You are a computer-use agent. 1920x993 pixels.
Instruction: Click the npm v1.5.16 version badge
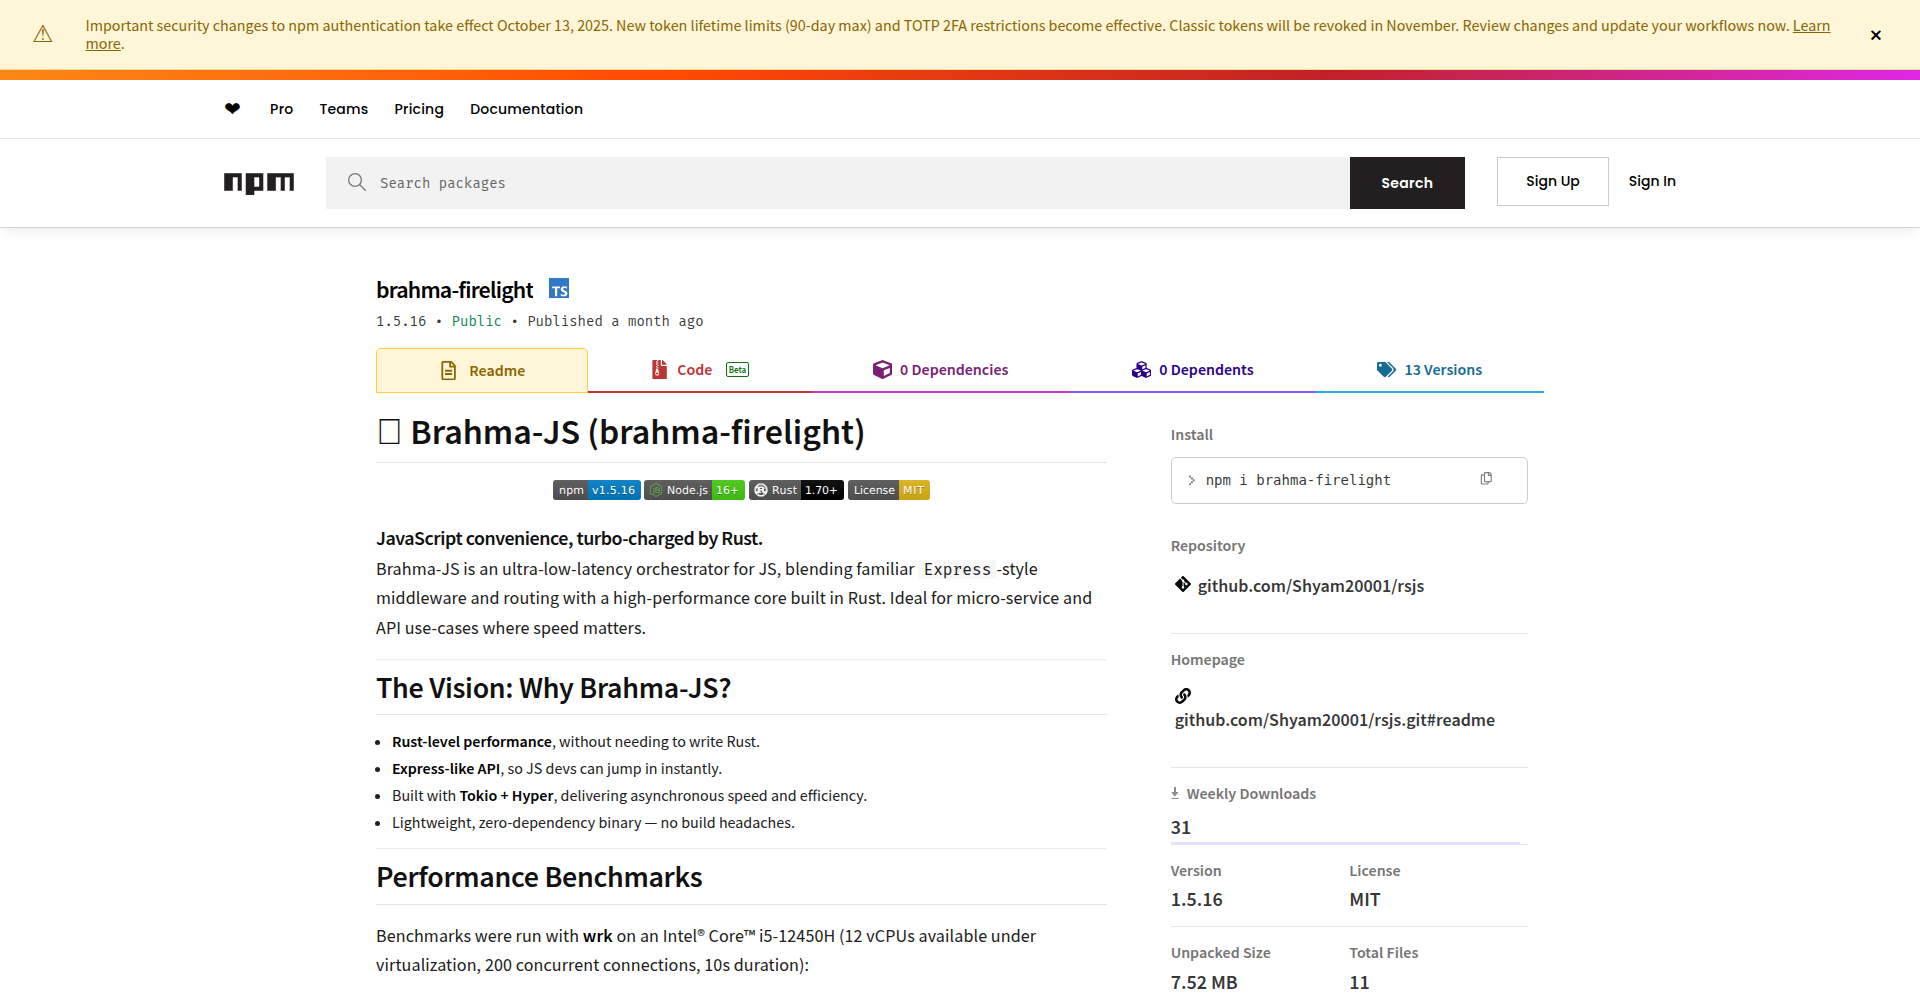596,490
